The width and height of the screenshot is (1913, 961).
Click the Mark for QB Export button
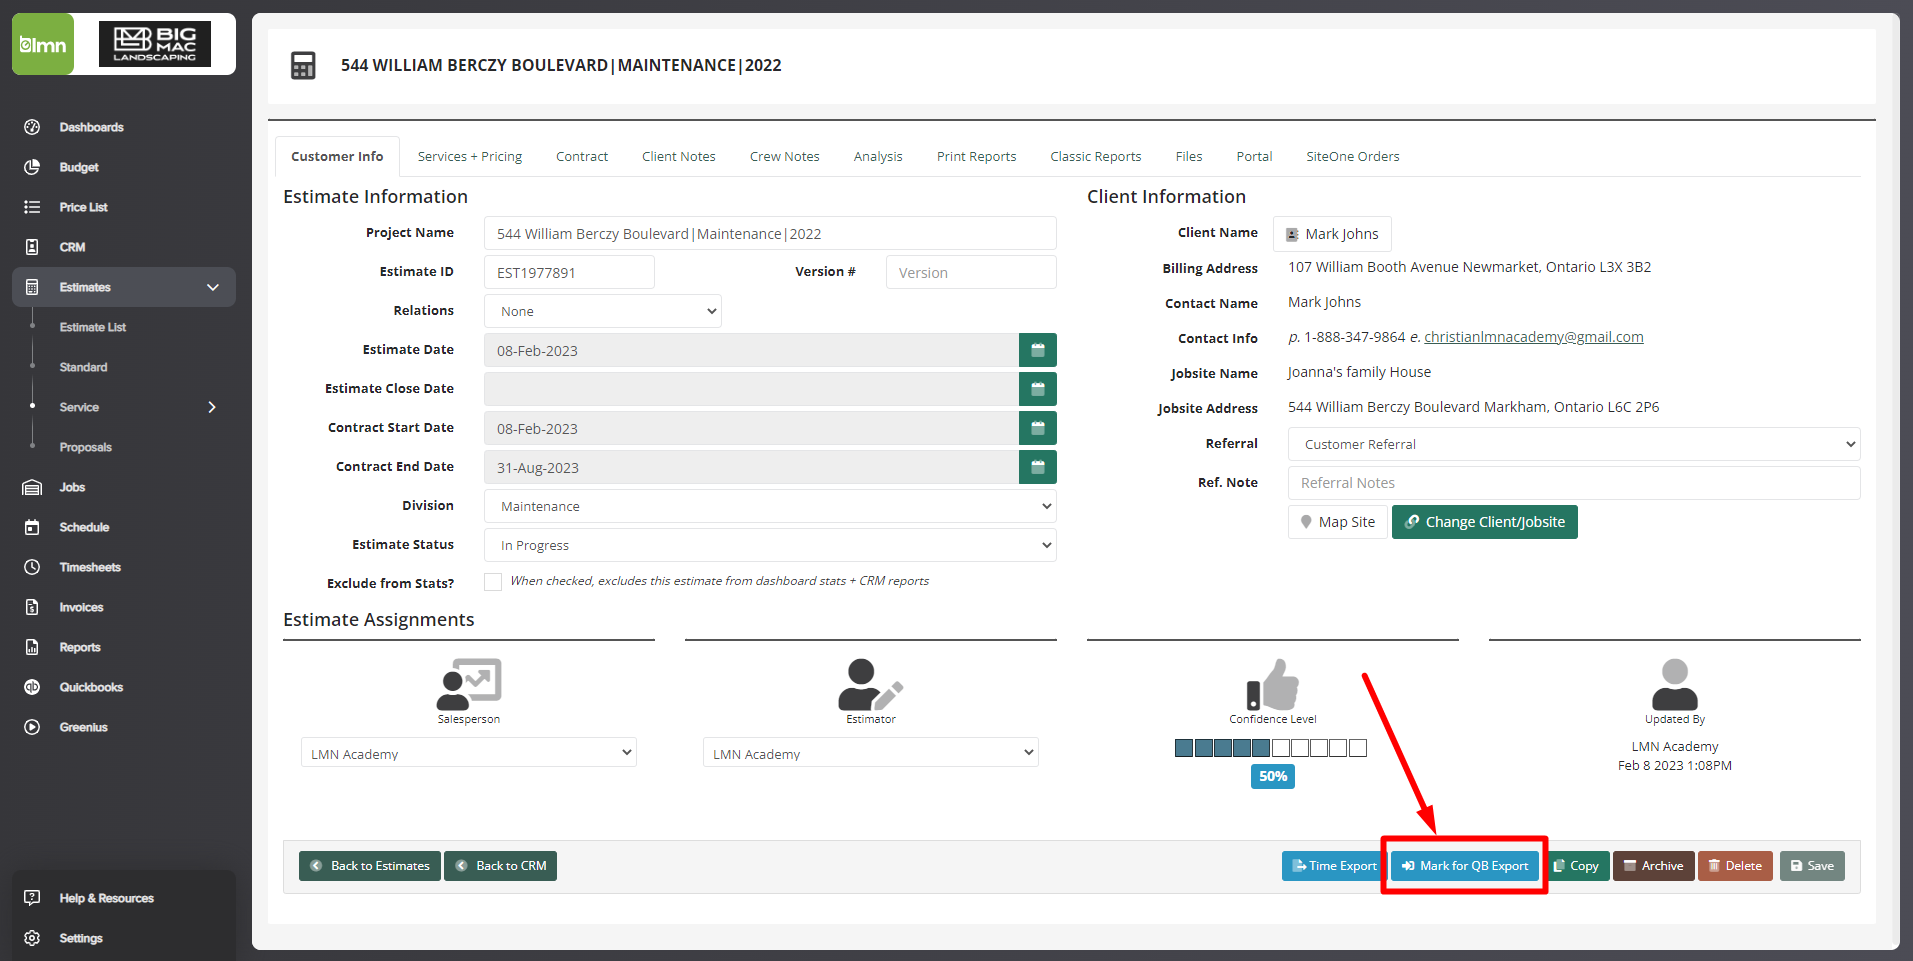click(x=1464, y=866)
